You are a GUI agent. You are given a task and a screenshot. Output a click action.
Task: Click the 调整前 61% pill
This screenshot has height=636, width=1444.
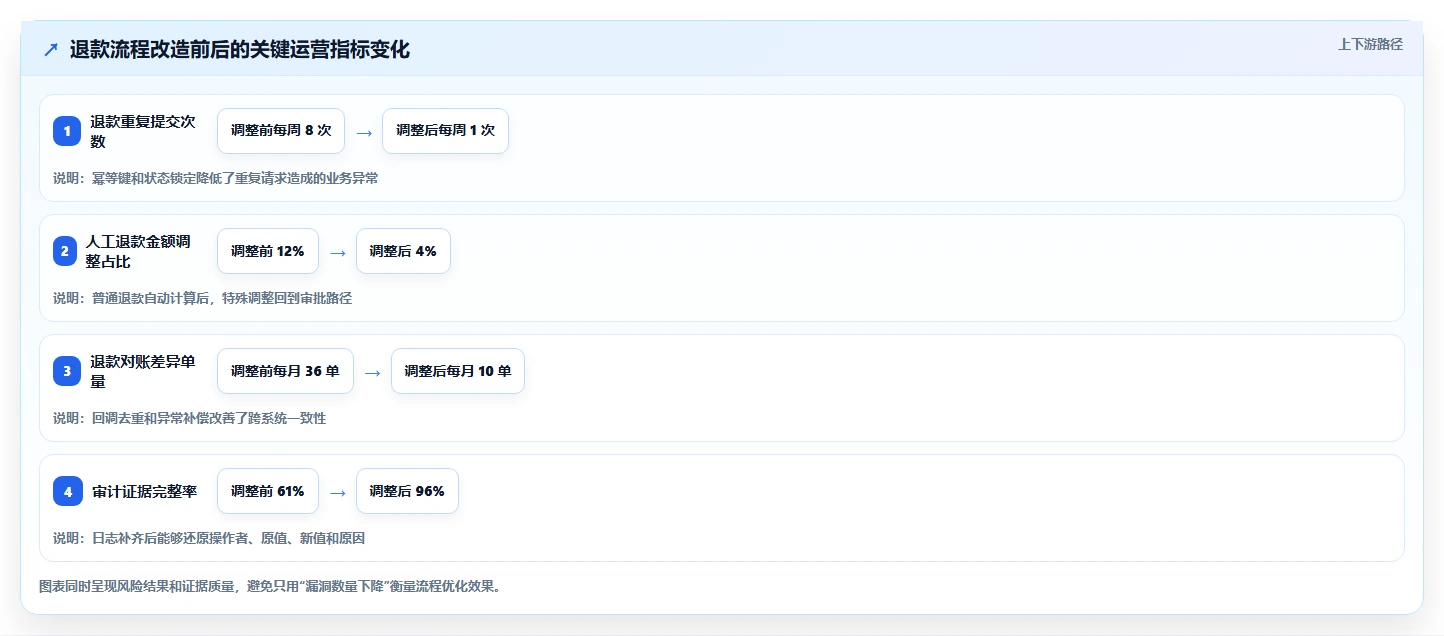click(268, 491)
